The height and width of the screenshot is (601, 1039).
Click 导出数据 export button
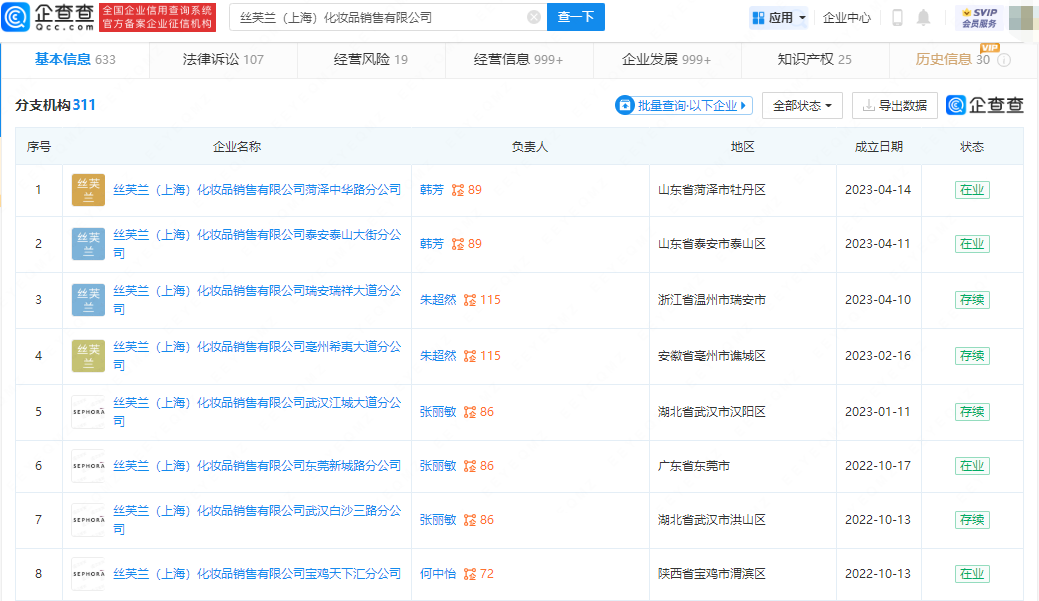click(895, 105)
